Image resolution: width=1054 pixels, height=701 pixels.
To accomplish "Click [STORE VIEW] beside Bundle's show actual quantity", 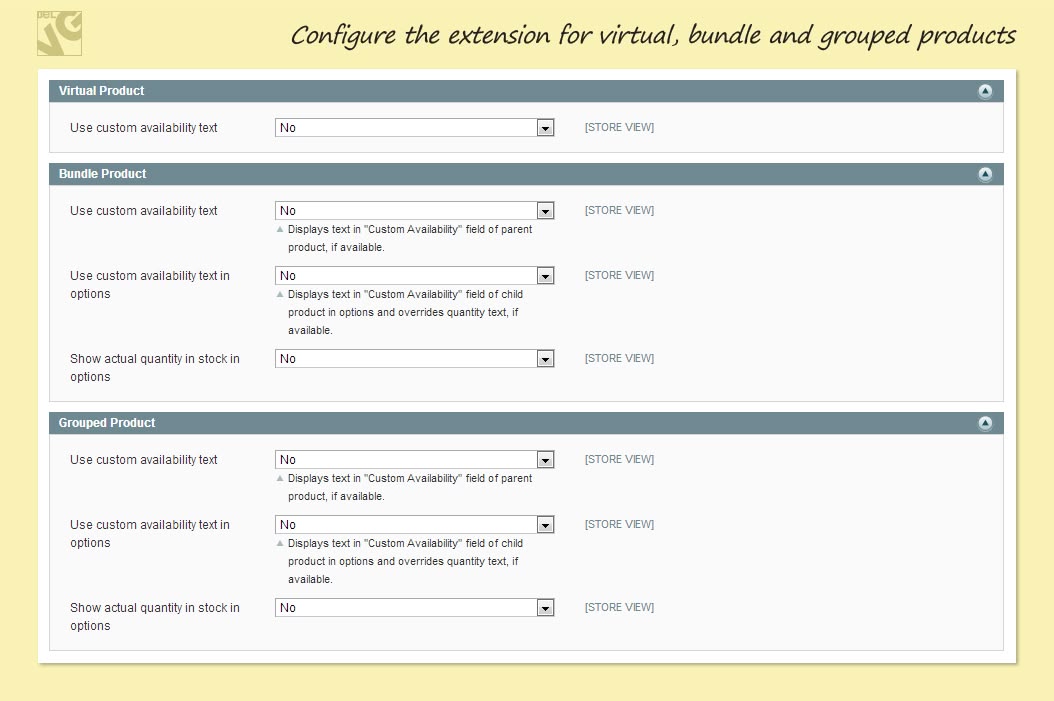I will pyautogui.click(x=619, y=359).
